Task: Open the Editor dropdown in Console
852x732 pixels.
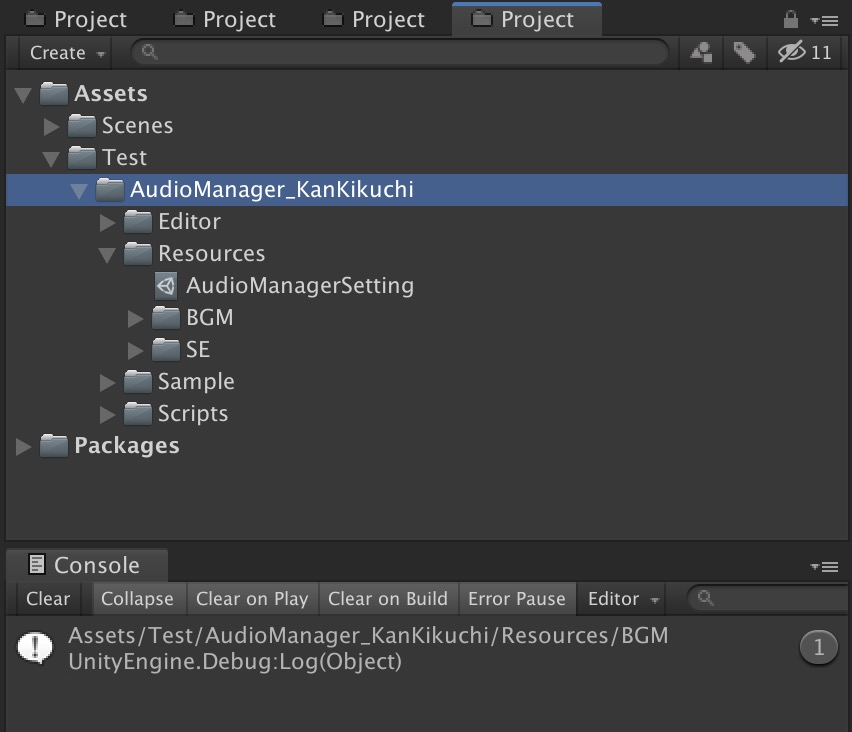Action: pos(624,599)
